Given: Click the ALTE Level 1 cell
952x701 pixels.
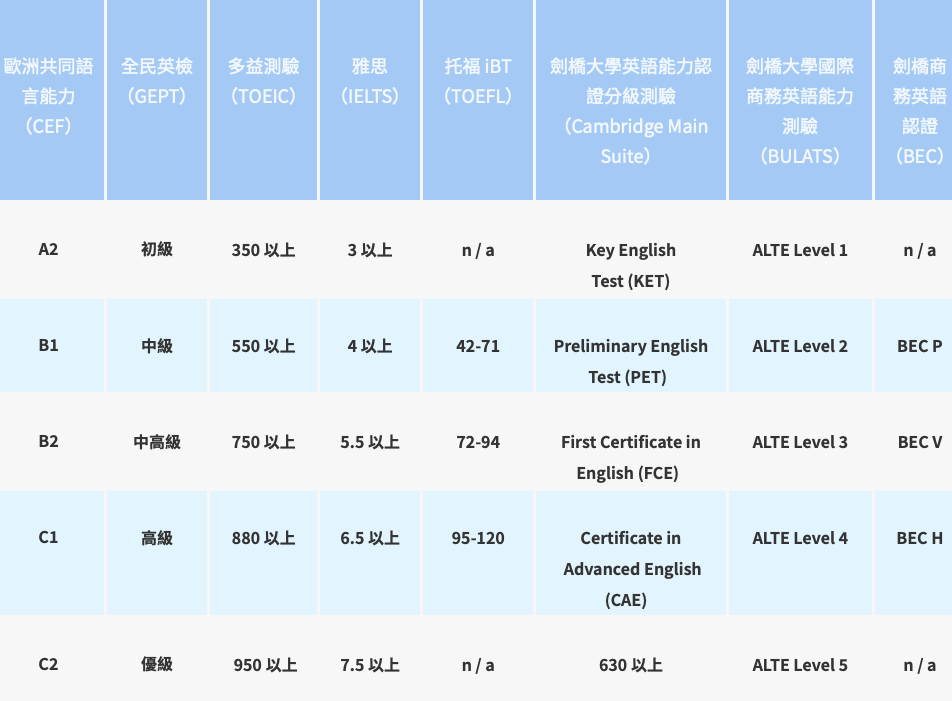Looking at the screenshot, I should [x=800, y=250].
